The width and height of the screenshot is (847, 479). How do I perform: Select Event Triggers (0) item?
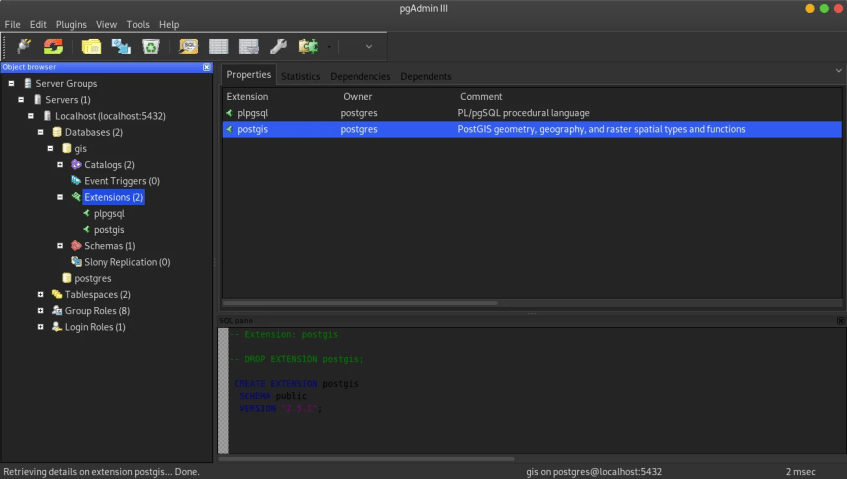coord(122,181)
